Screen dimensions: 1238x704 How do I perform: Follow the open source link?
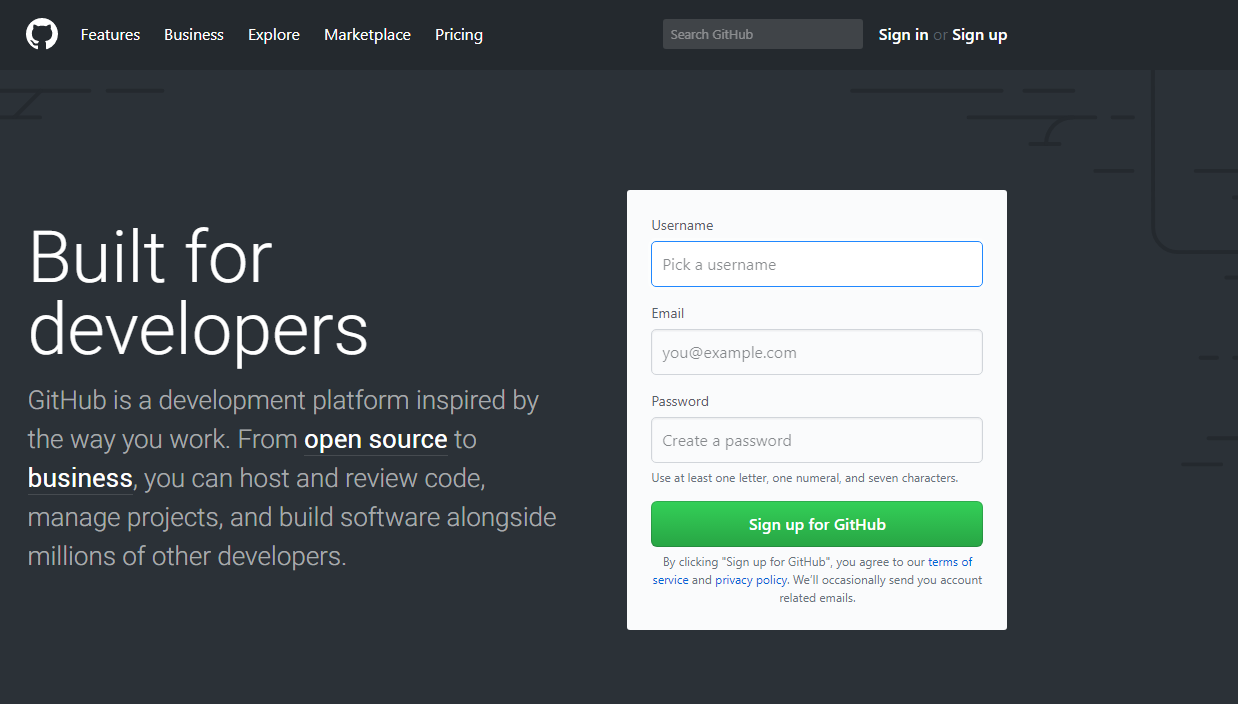tap(376, 440)
